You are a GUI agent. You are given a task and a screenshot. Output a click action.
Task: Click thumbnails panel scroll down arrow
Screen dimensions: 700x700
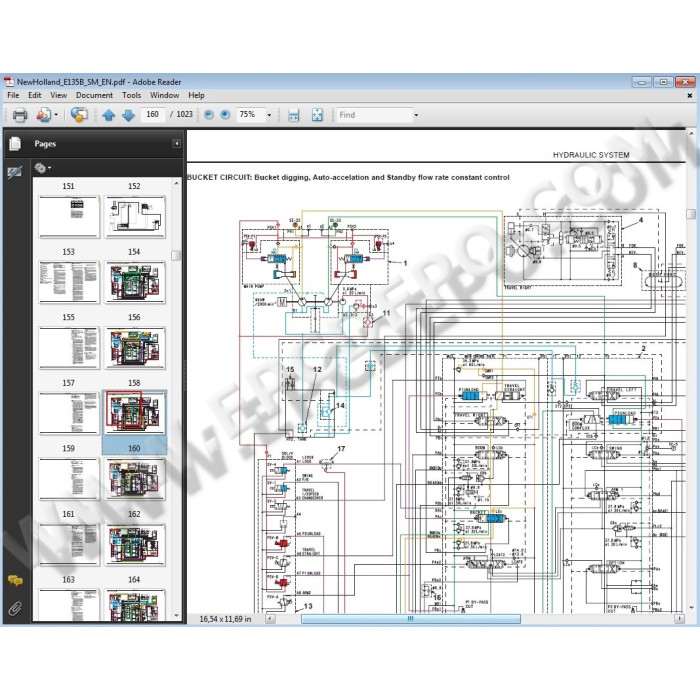(x=176, y=616)
